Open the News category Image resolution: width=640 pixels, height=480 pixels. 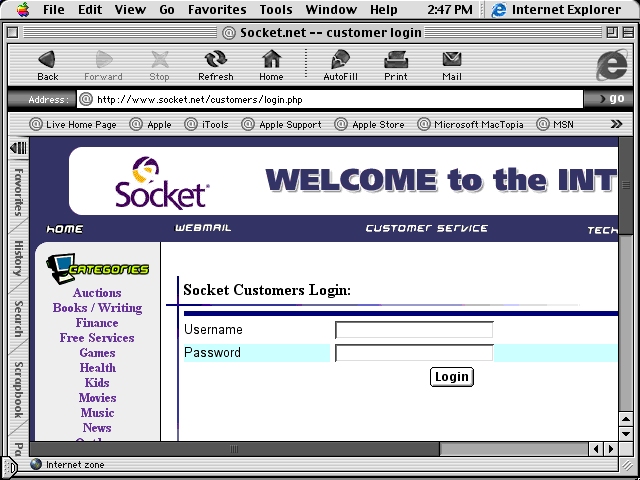click(x=97, y=428)
